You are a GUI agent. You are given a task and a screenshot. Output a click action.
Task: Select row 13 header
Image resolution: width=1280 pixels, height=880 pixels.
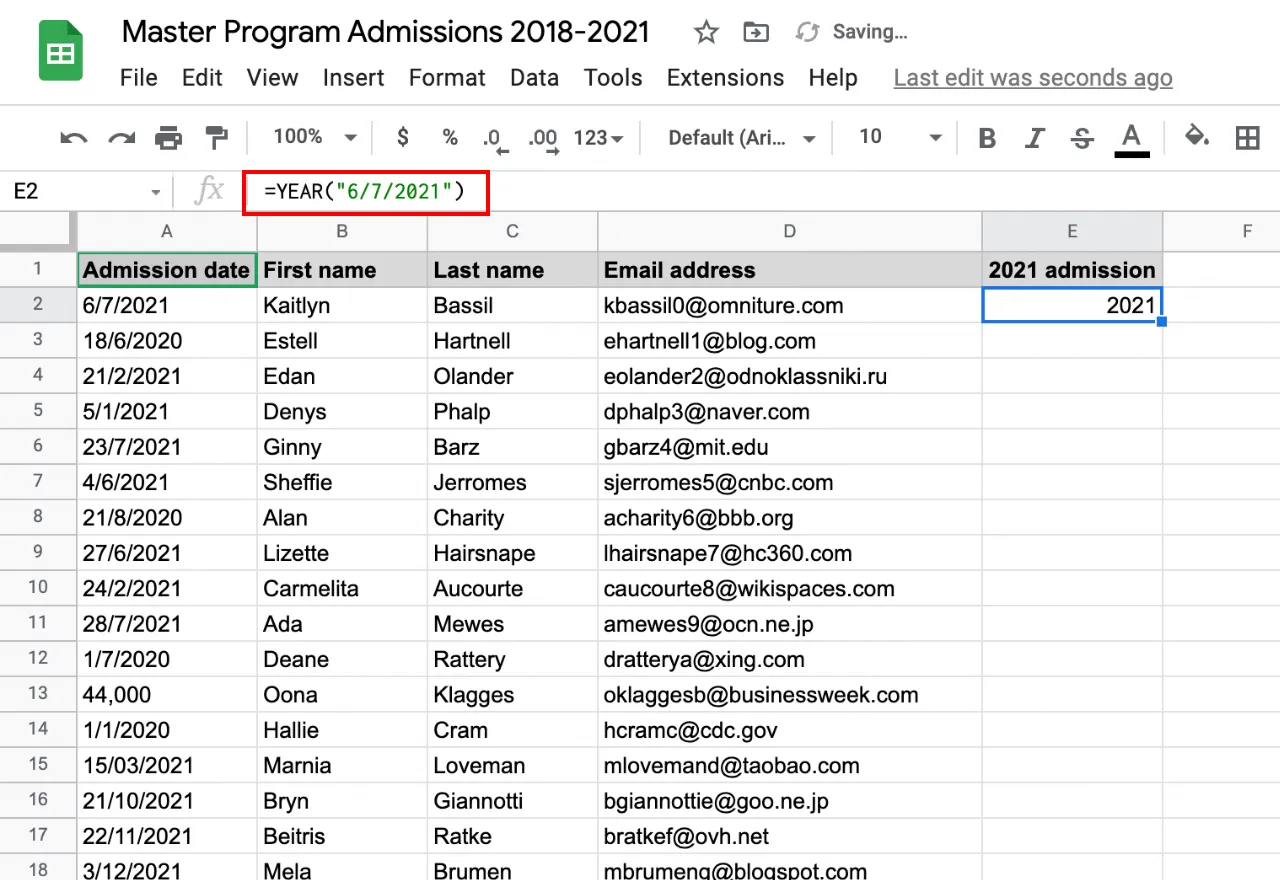pyautogui.click(x=38, y=694)
